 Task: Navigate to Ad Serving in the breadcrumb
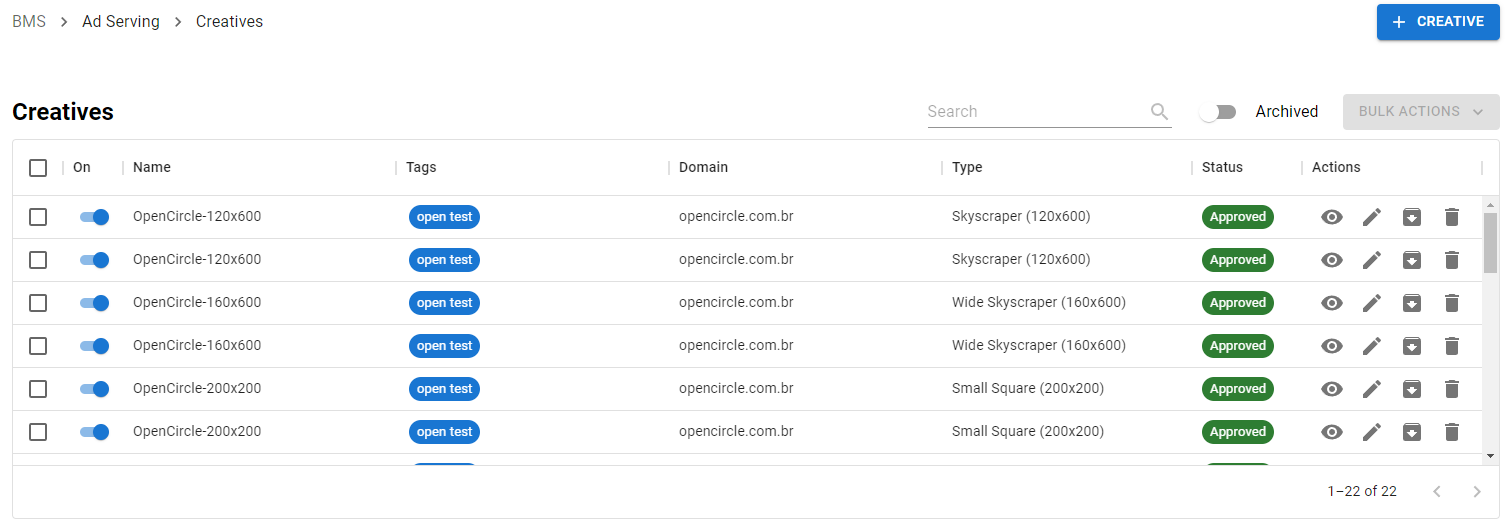click(121, 22)
